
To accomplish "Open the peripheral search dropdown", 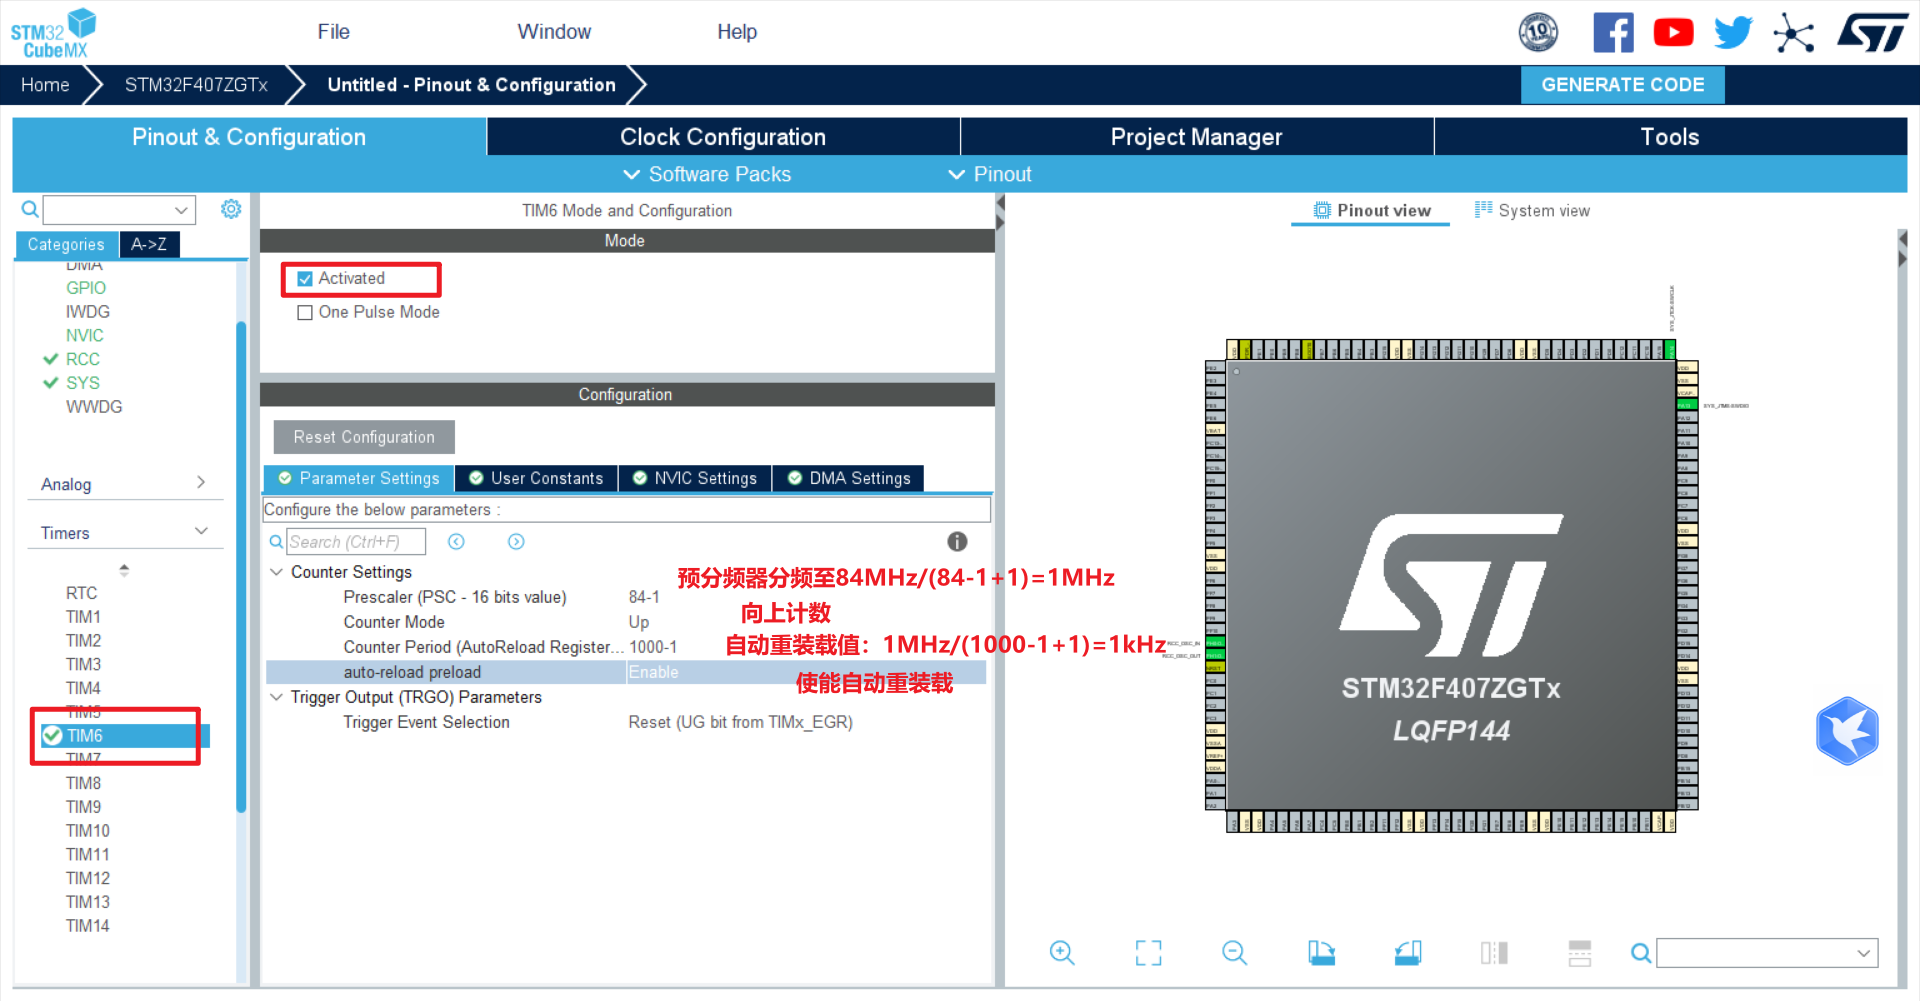I will (181, 210).
